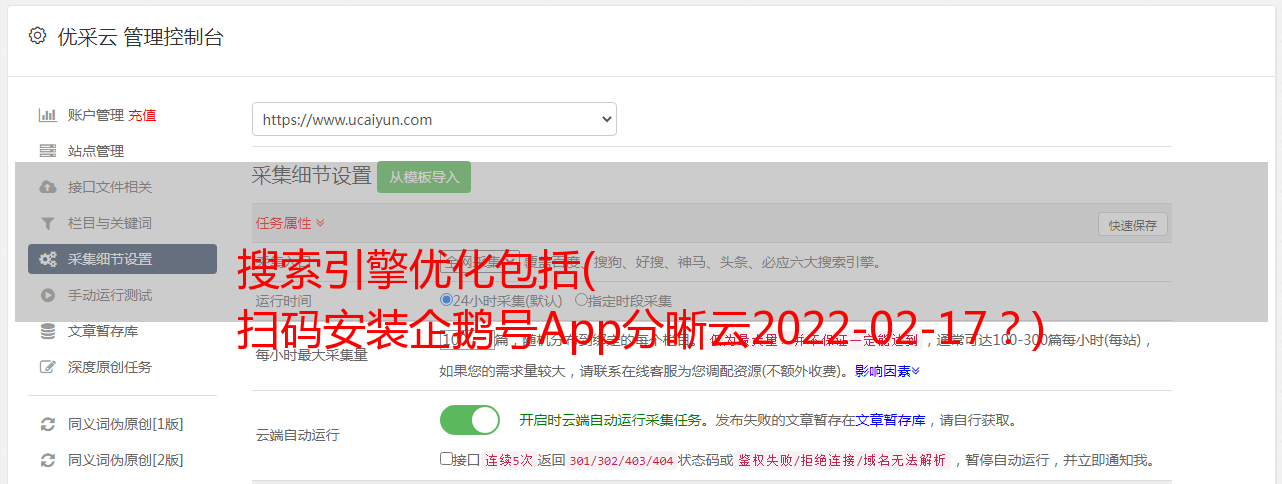The width and height of the screenshot is (1282, 484).
Task: Open 同义词伪原创[2版] in the sidebar
Action: (x=126, y=460)
